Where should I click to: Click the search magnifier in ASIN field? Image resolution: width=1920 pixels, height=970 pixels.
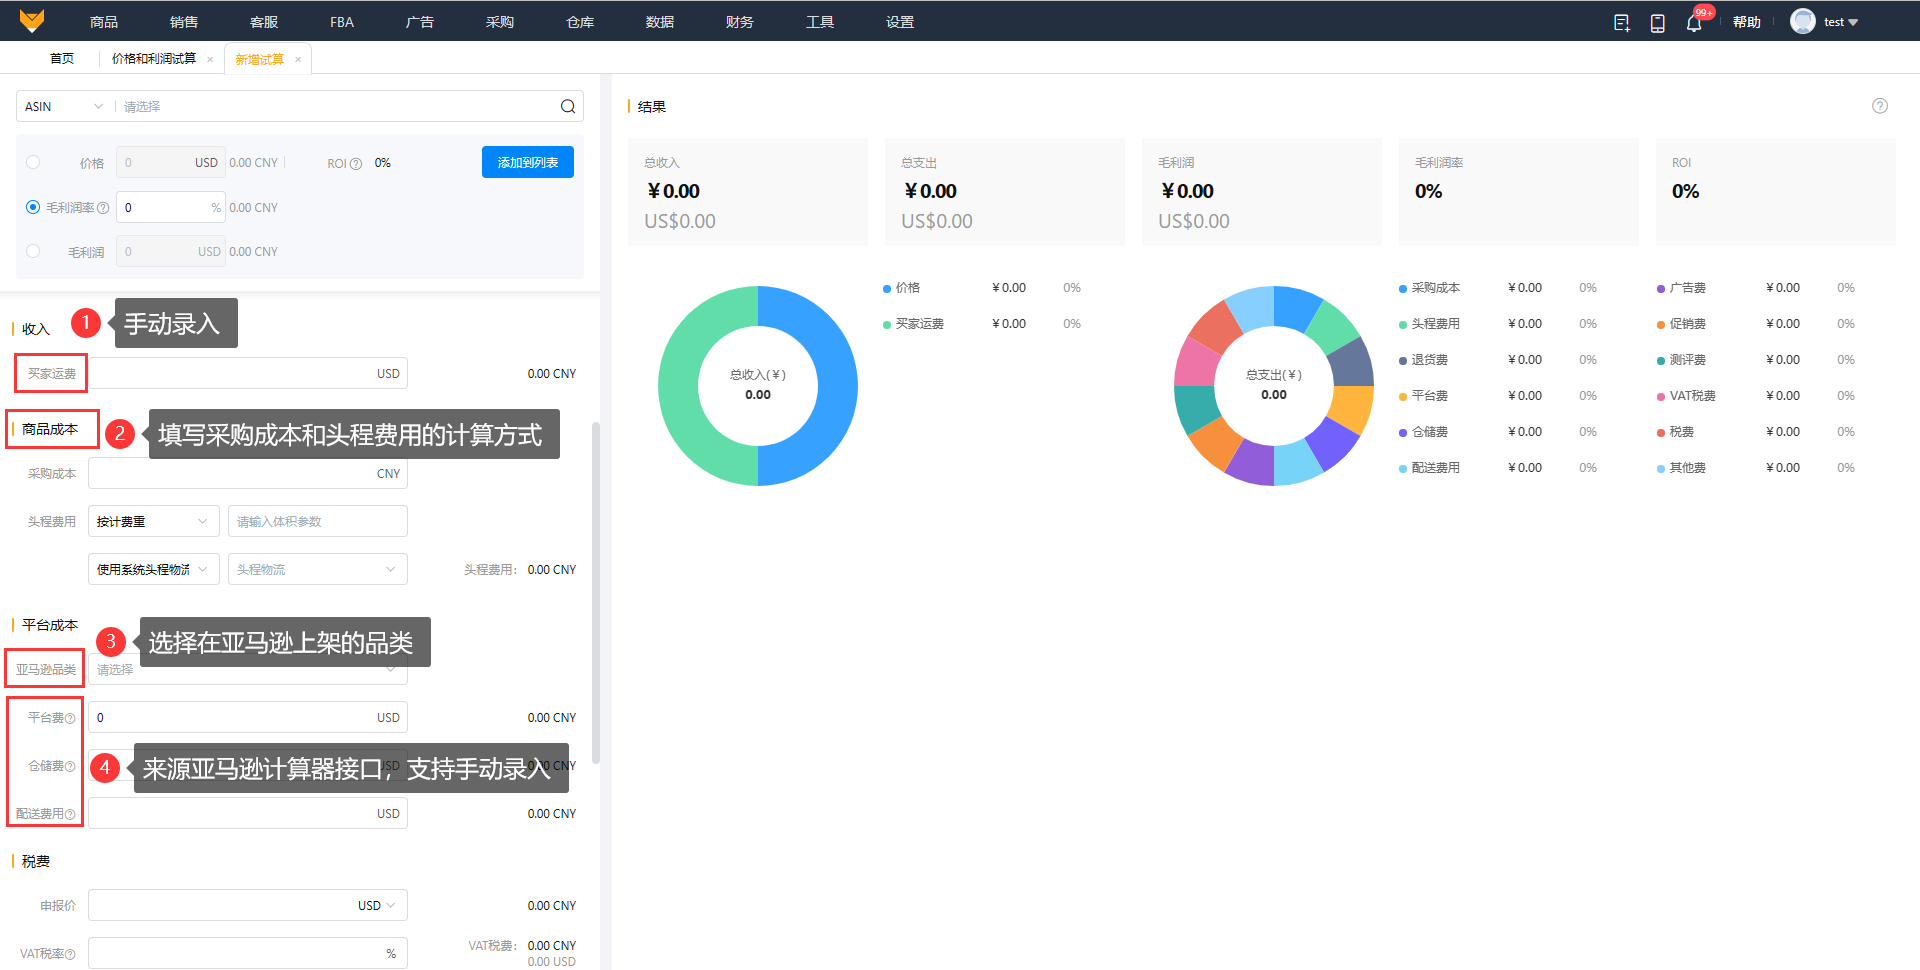click(x=567, y=107)
